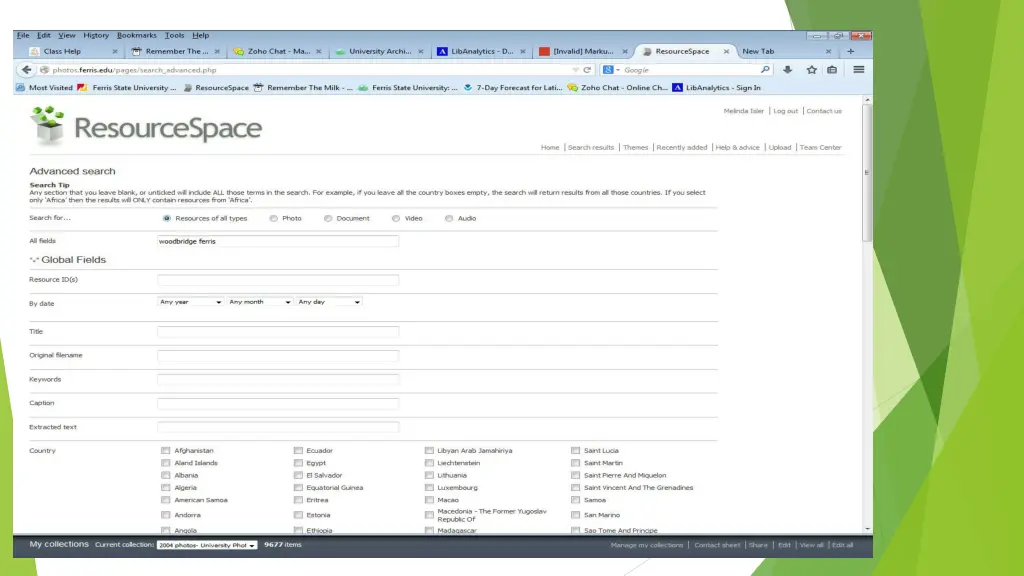1024x576 pixels.
Task: Open the File menu
Action: (23, 35)
